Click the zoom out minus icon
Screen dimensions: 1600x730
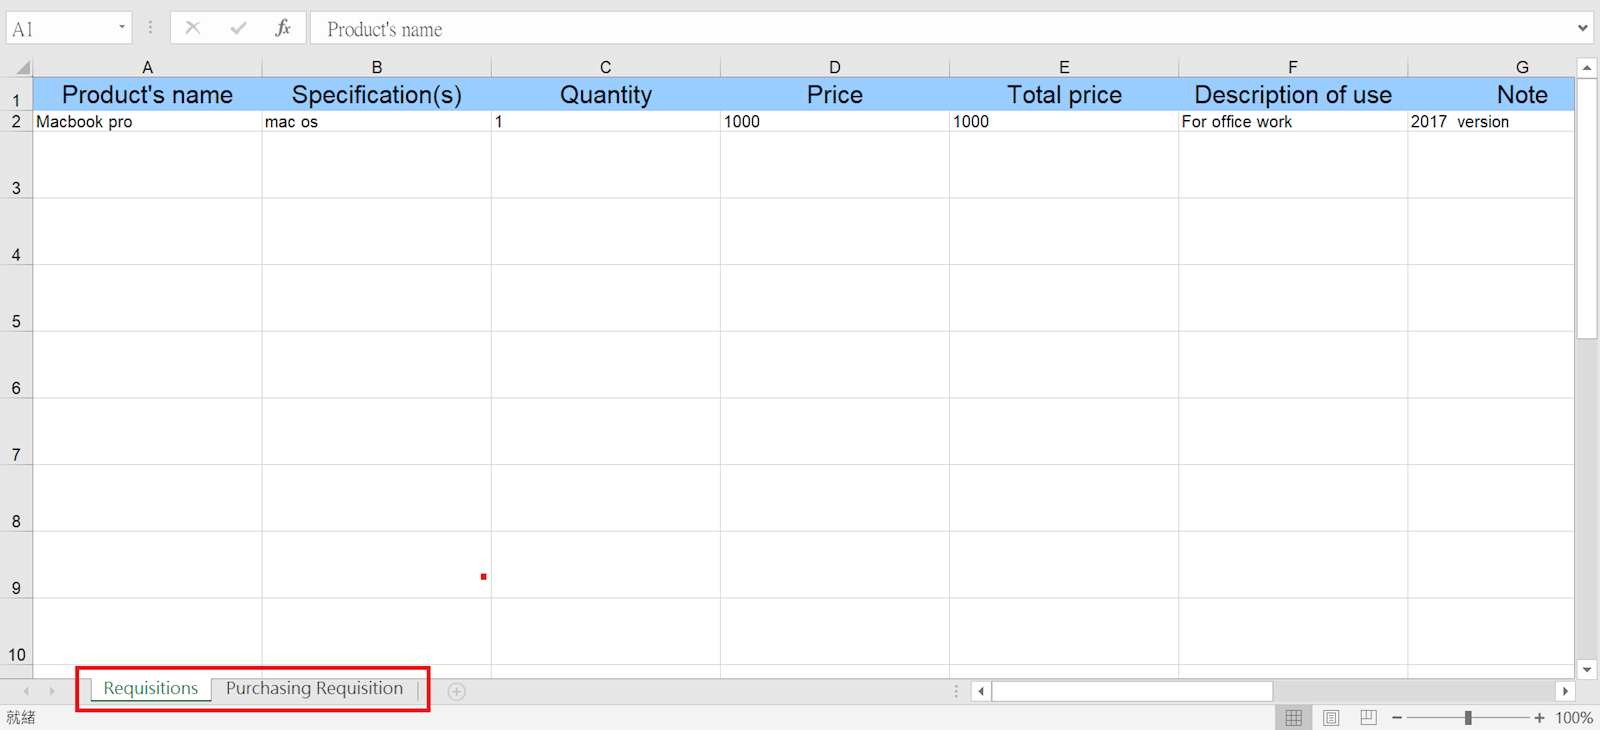coord(1397,718)
